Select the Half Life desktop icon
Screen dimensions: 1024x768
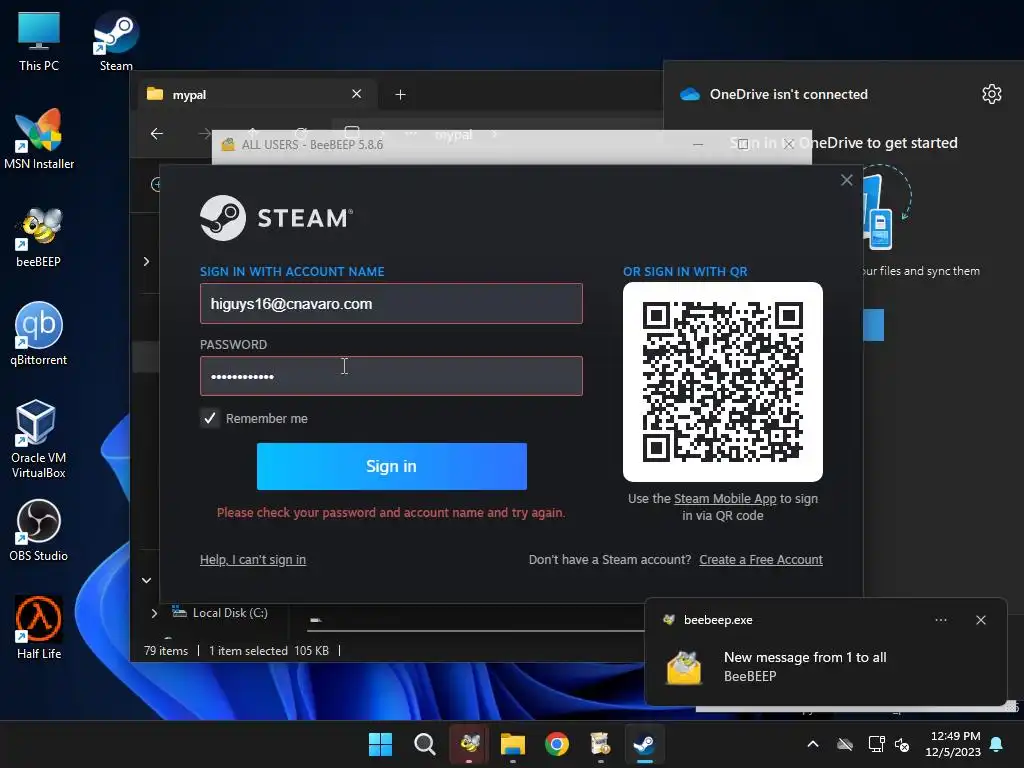click(39, 628)
